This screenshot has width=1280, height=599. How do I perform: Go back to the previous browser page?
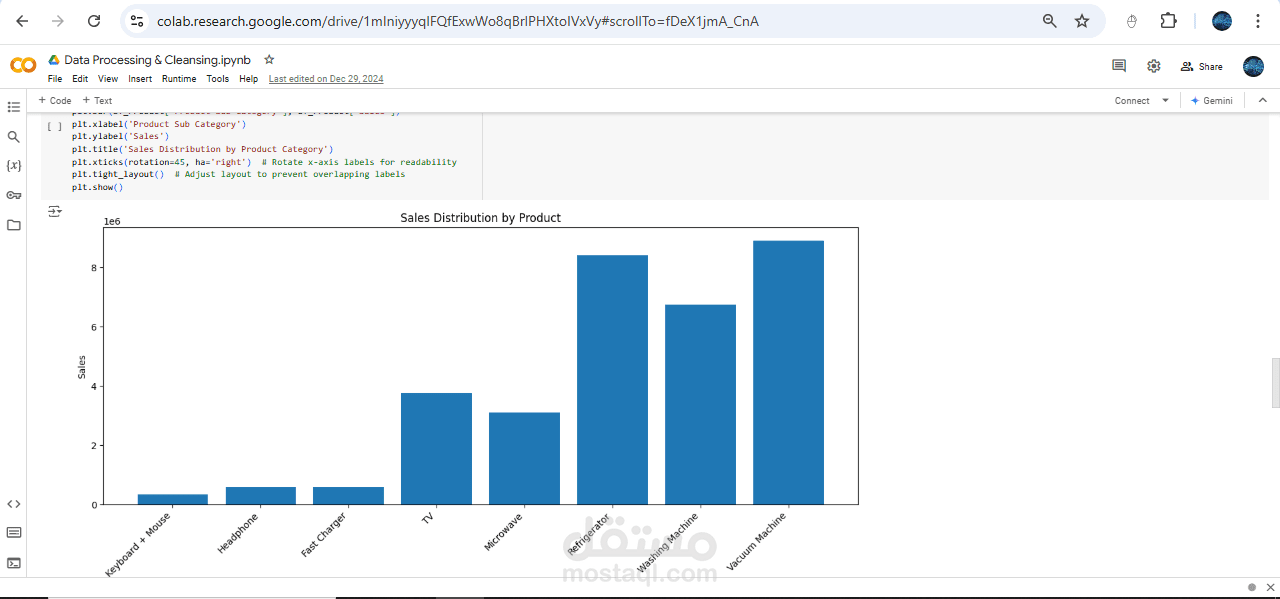(x=22, y=21)
